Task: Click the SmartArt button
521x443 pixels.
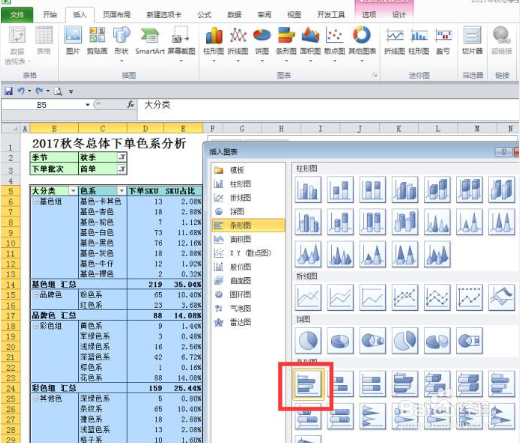Action: 150,41
